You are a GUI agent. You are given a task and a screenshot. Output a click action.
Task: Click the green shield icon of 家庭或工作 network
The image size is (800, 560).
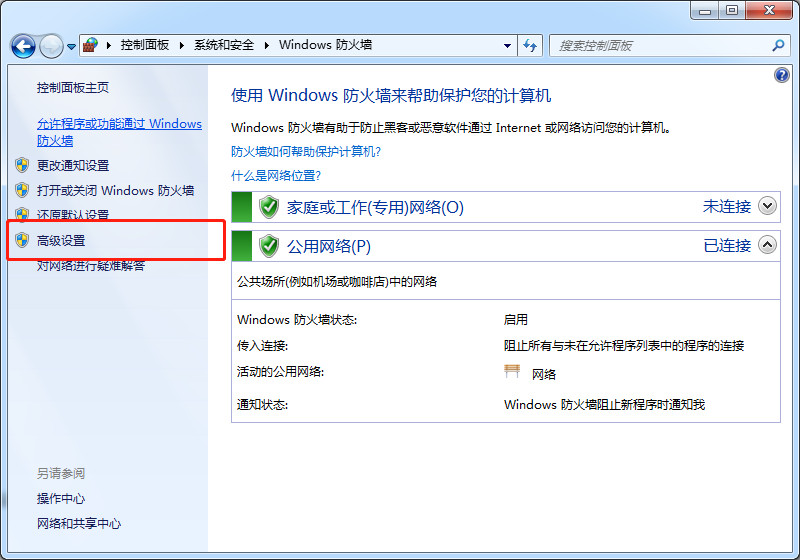point(269,207)
